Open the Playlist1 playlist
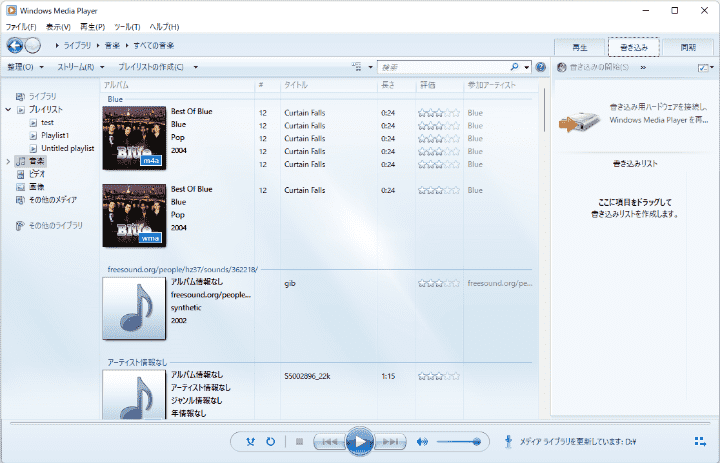This screenshot has width=720, height=463. 55,136
